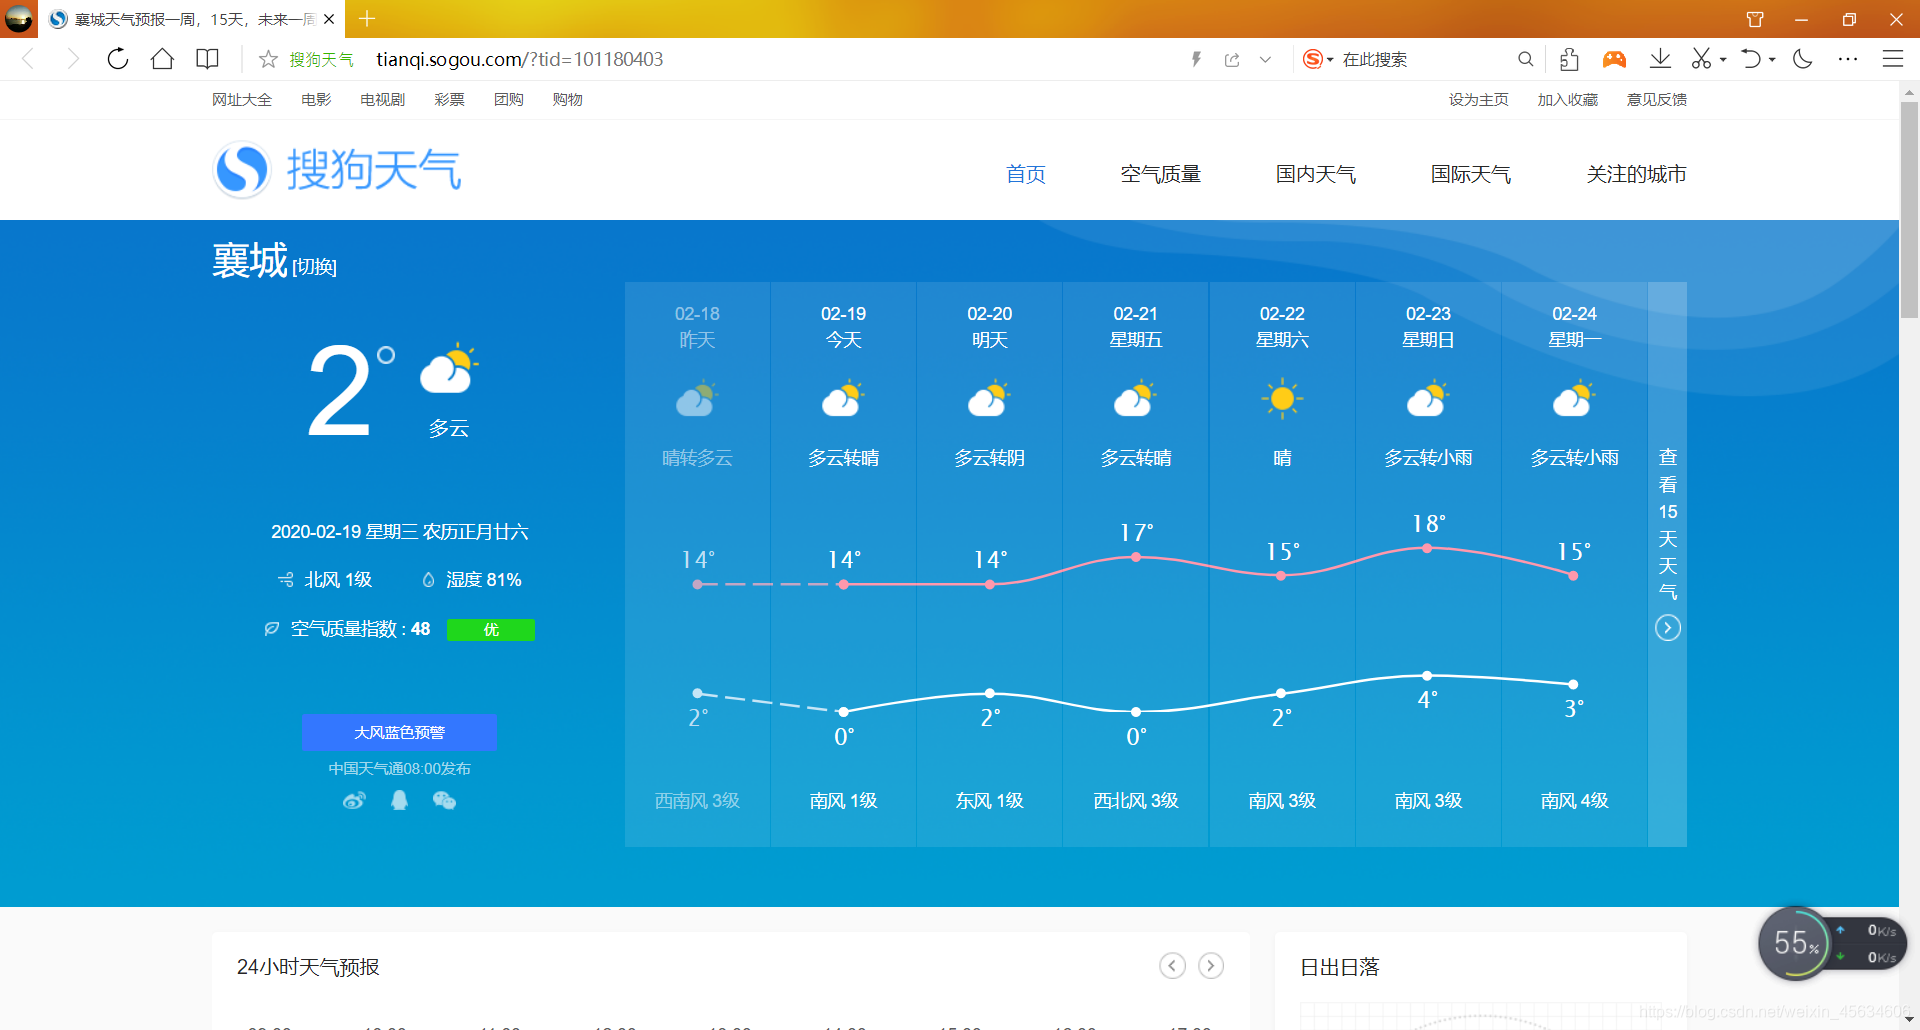Expand the screenshot tool dropdown arrow
1920x1030 pixels.
tap(1723, 60)
